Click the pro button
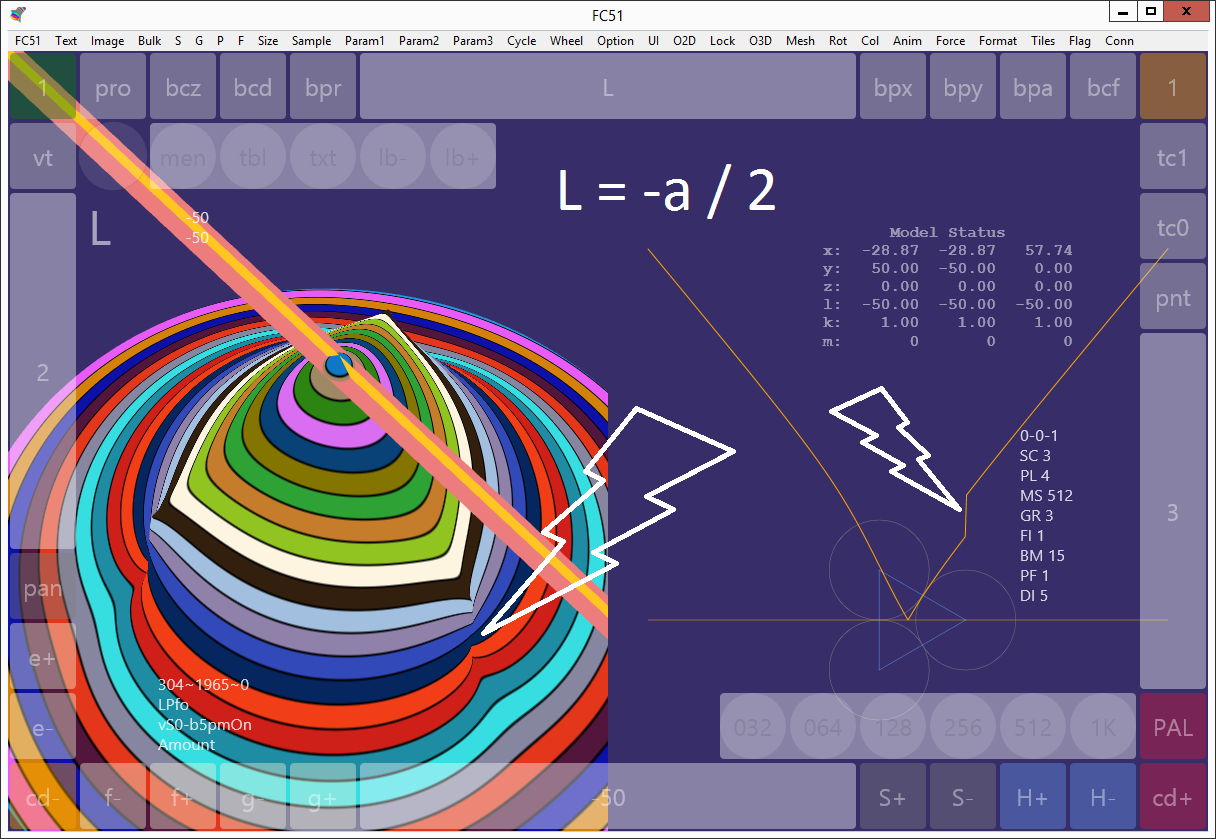 (113, 87)
